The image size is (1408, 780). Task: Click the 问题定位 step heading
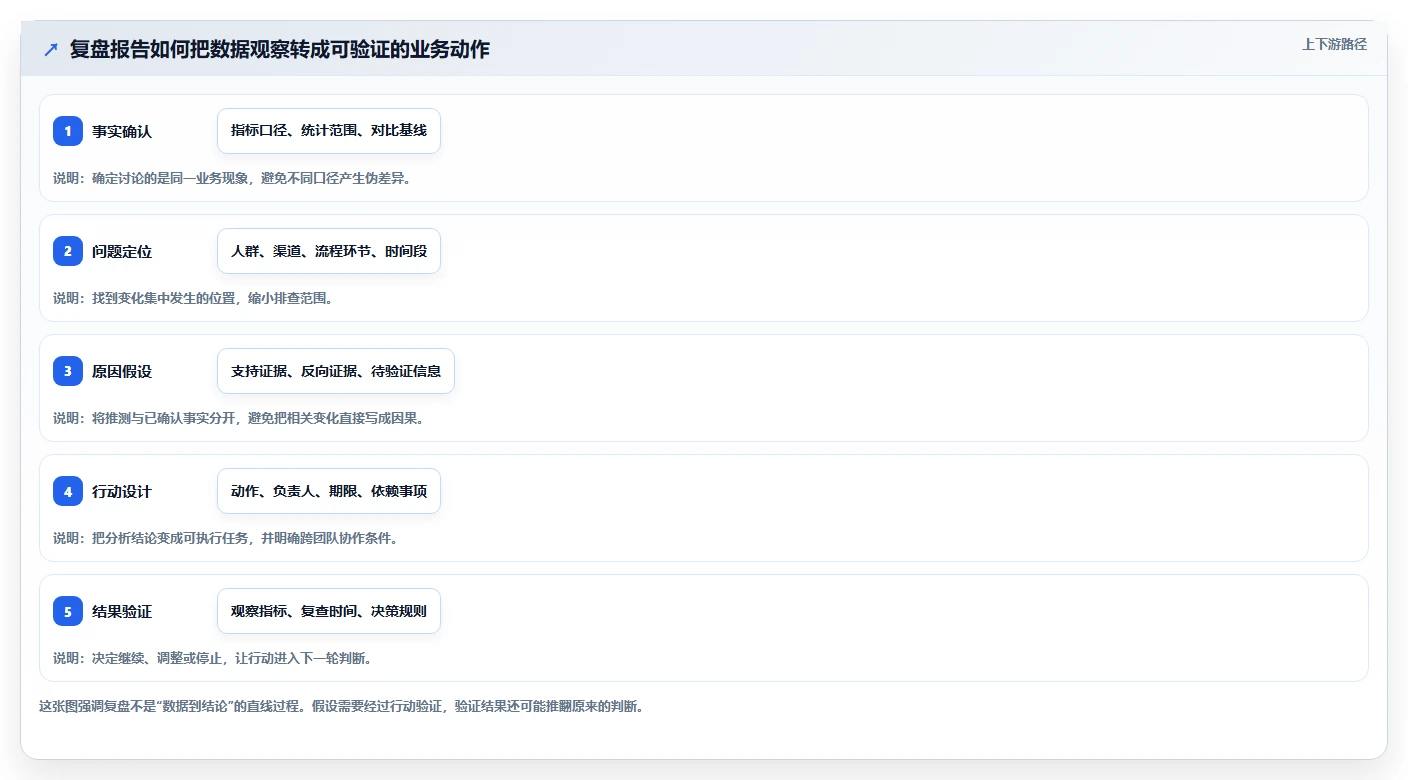click(122, 251)
